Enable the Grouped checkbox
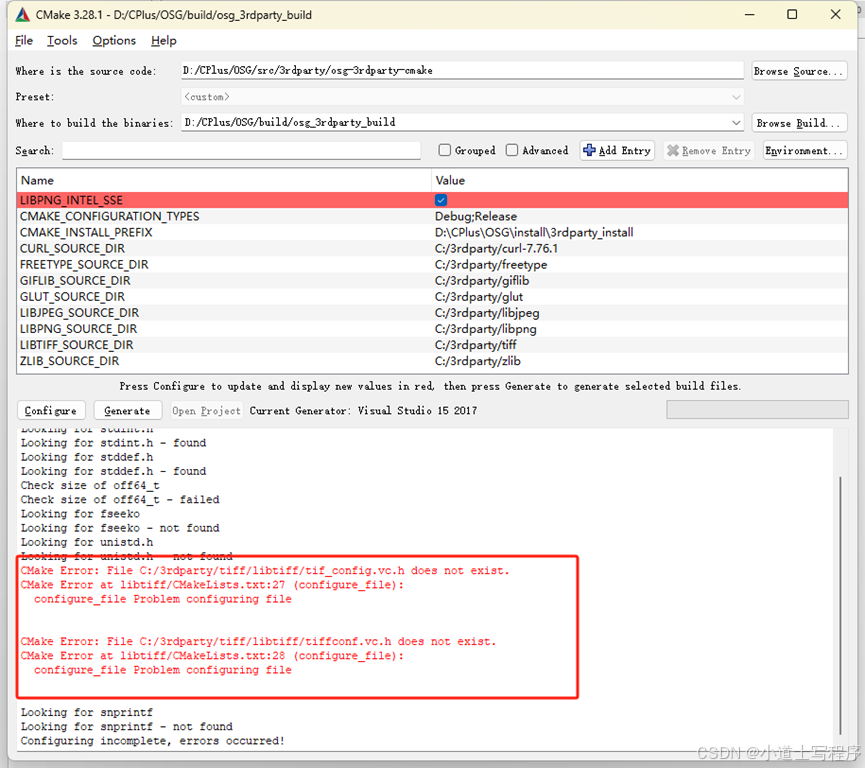This screenshot has height=768, width=865. click(x=445, y=150)
